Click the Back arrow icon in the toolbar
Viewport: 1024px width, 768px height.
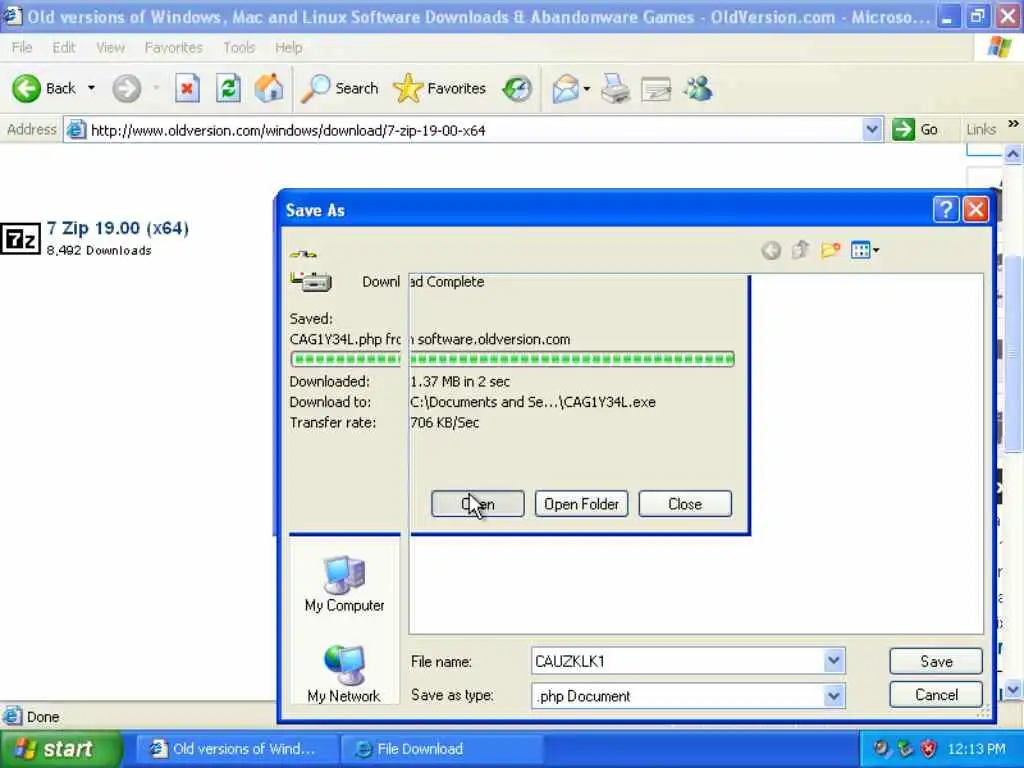26,88
